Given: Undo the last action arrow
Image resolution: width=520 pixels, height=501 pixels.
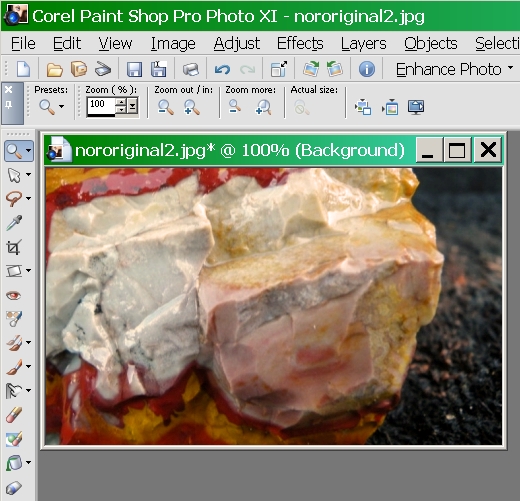Looking at the screenshot, I should [x=222, y=70].
